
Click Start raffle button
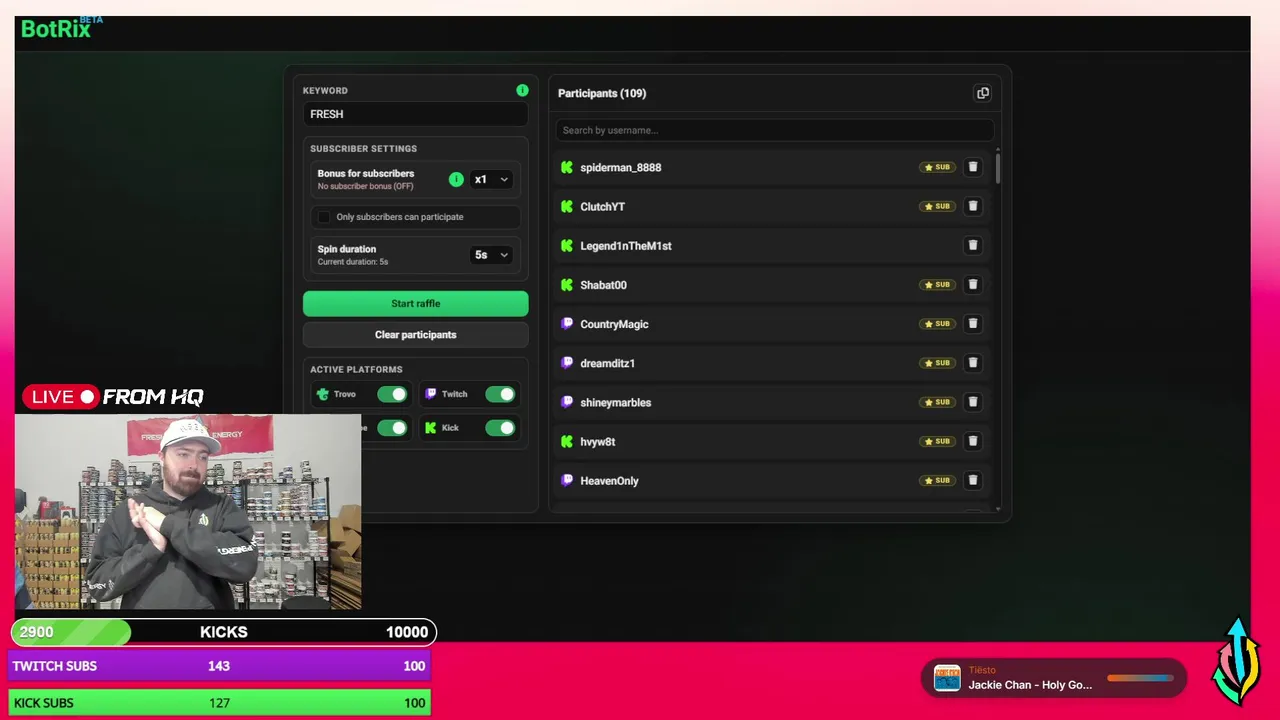(415, 303)
